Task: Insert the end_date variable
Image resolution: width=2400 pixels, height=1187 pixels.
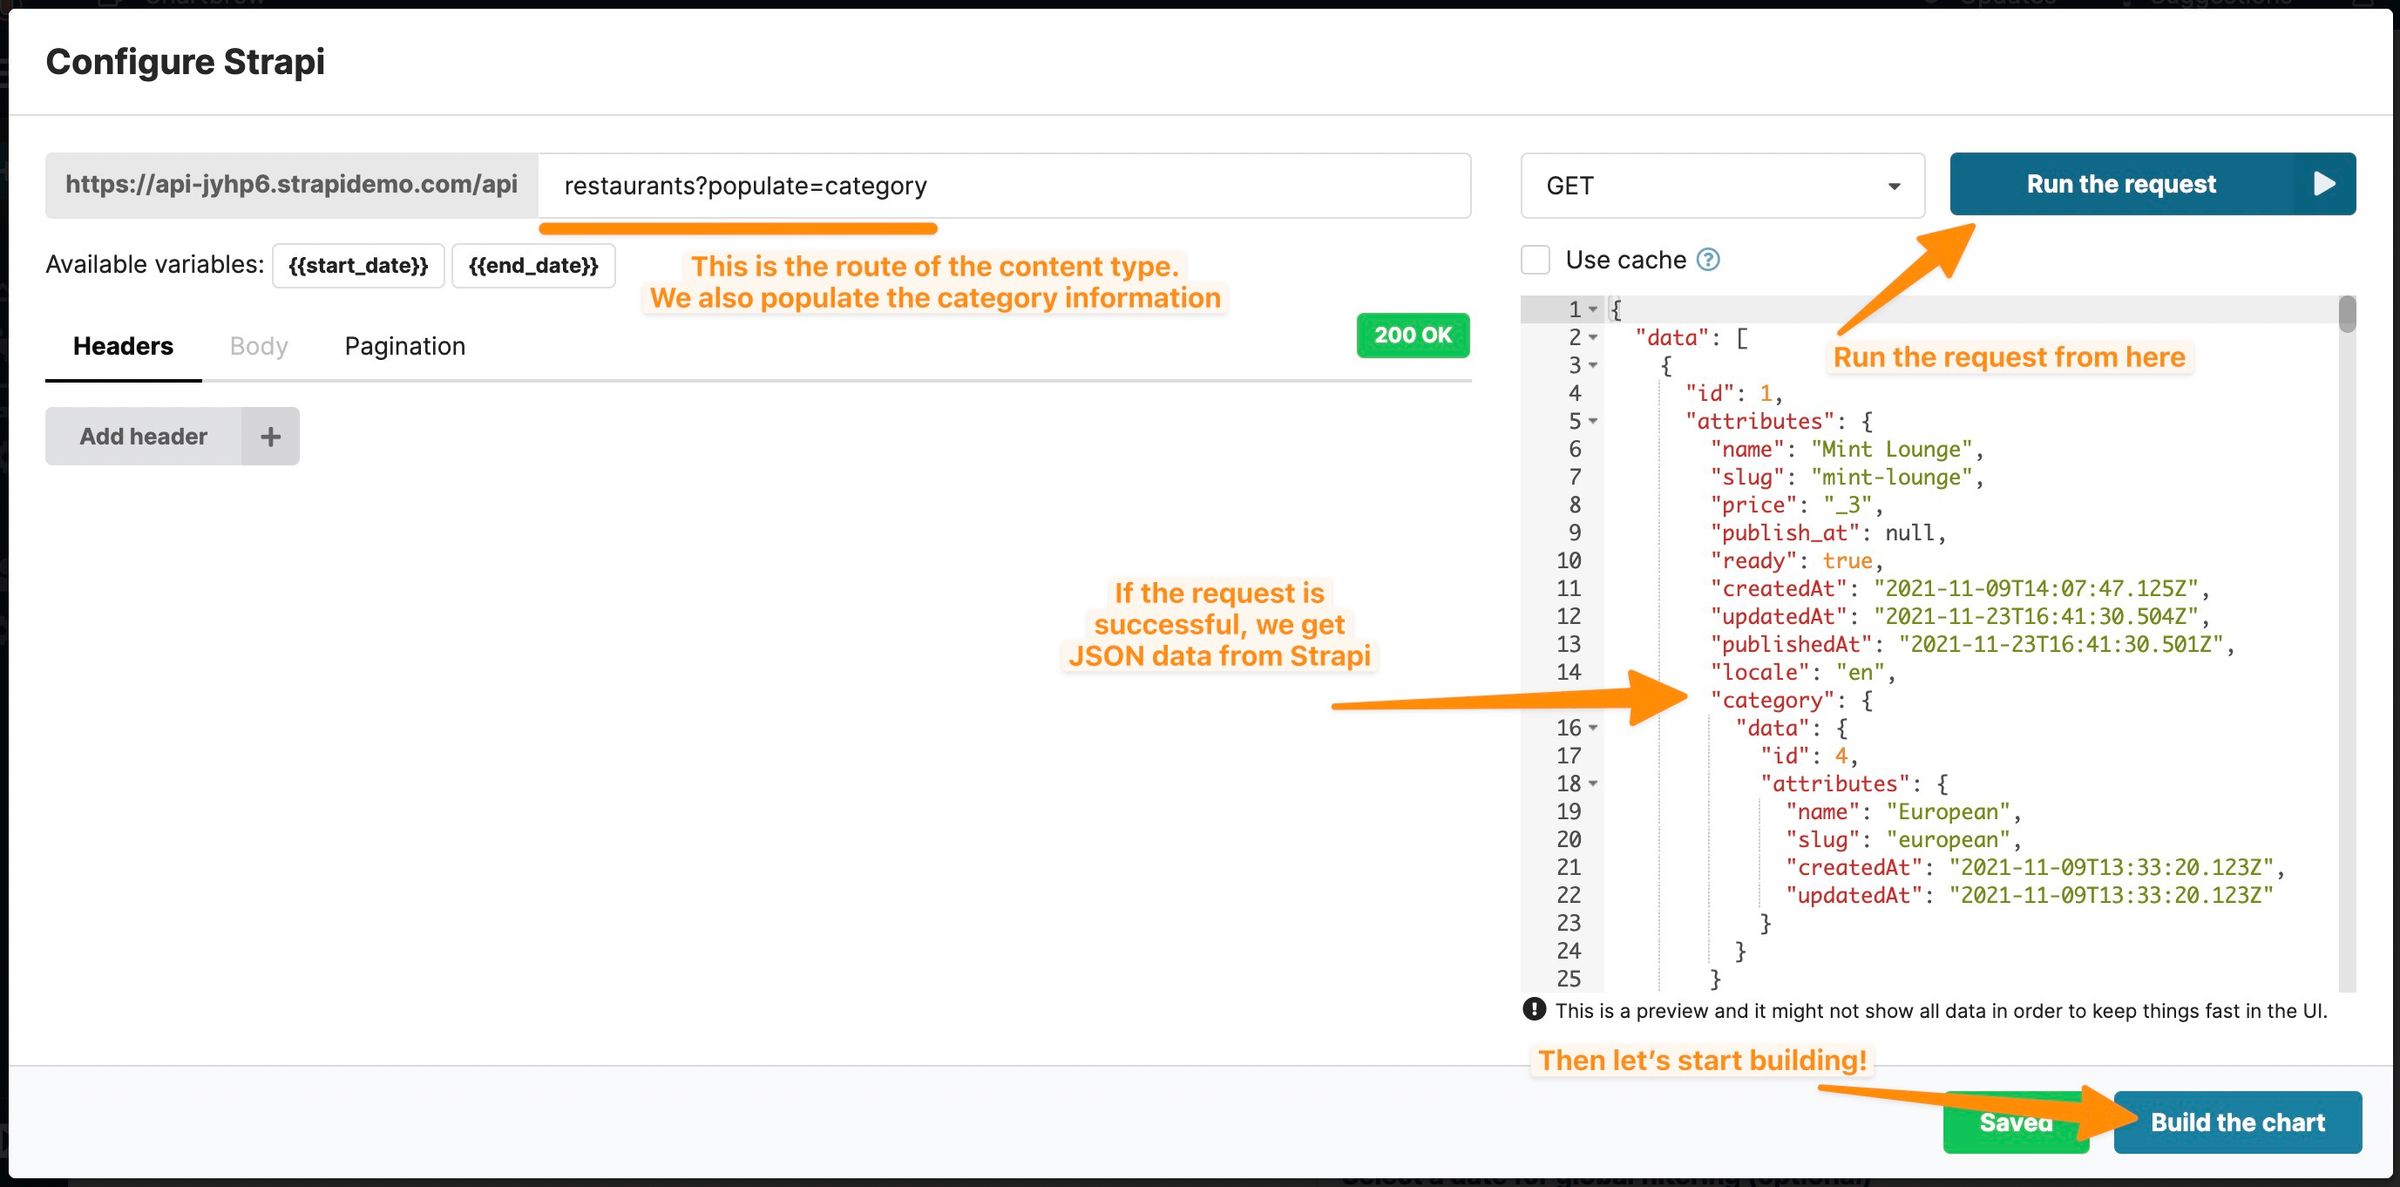Action: 533,265
